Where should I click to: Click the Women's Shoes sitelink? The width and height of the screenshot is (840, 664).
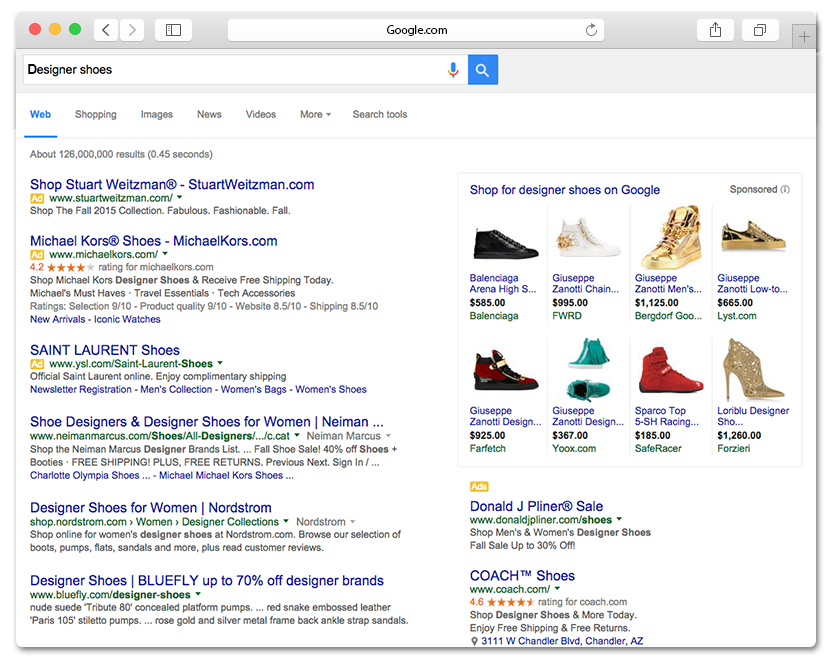point(331,390)
